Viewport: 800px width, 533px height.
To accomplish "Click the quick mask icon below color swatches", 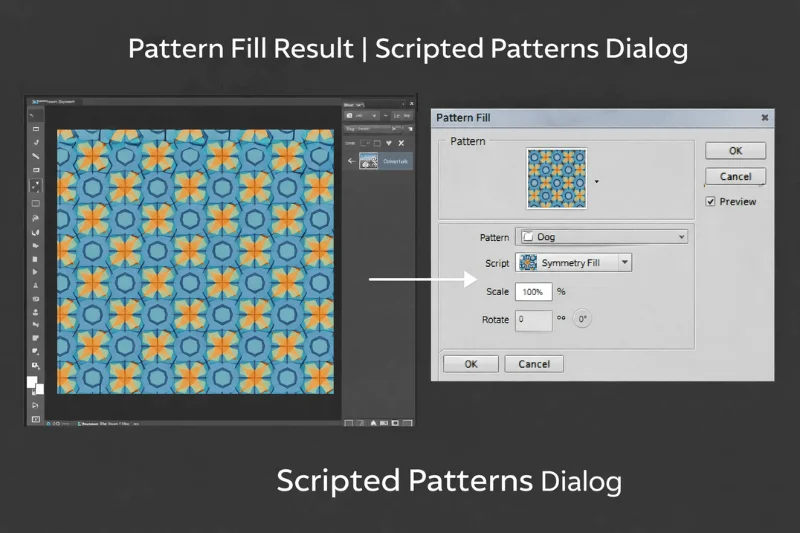I will (x=35, y=405).
